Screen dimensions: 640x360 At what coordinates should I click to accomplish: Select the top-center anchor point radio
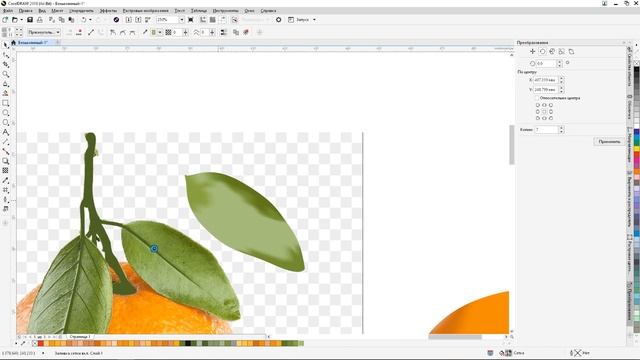544,105
